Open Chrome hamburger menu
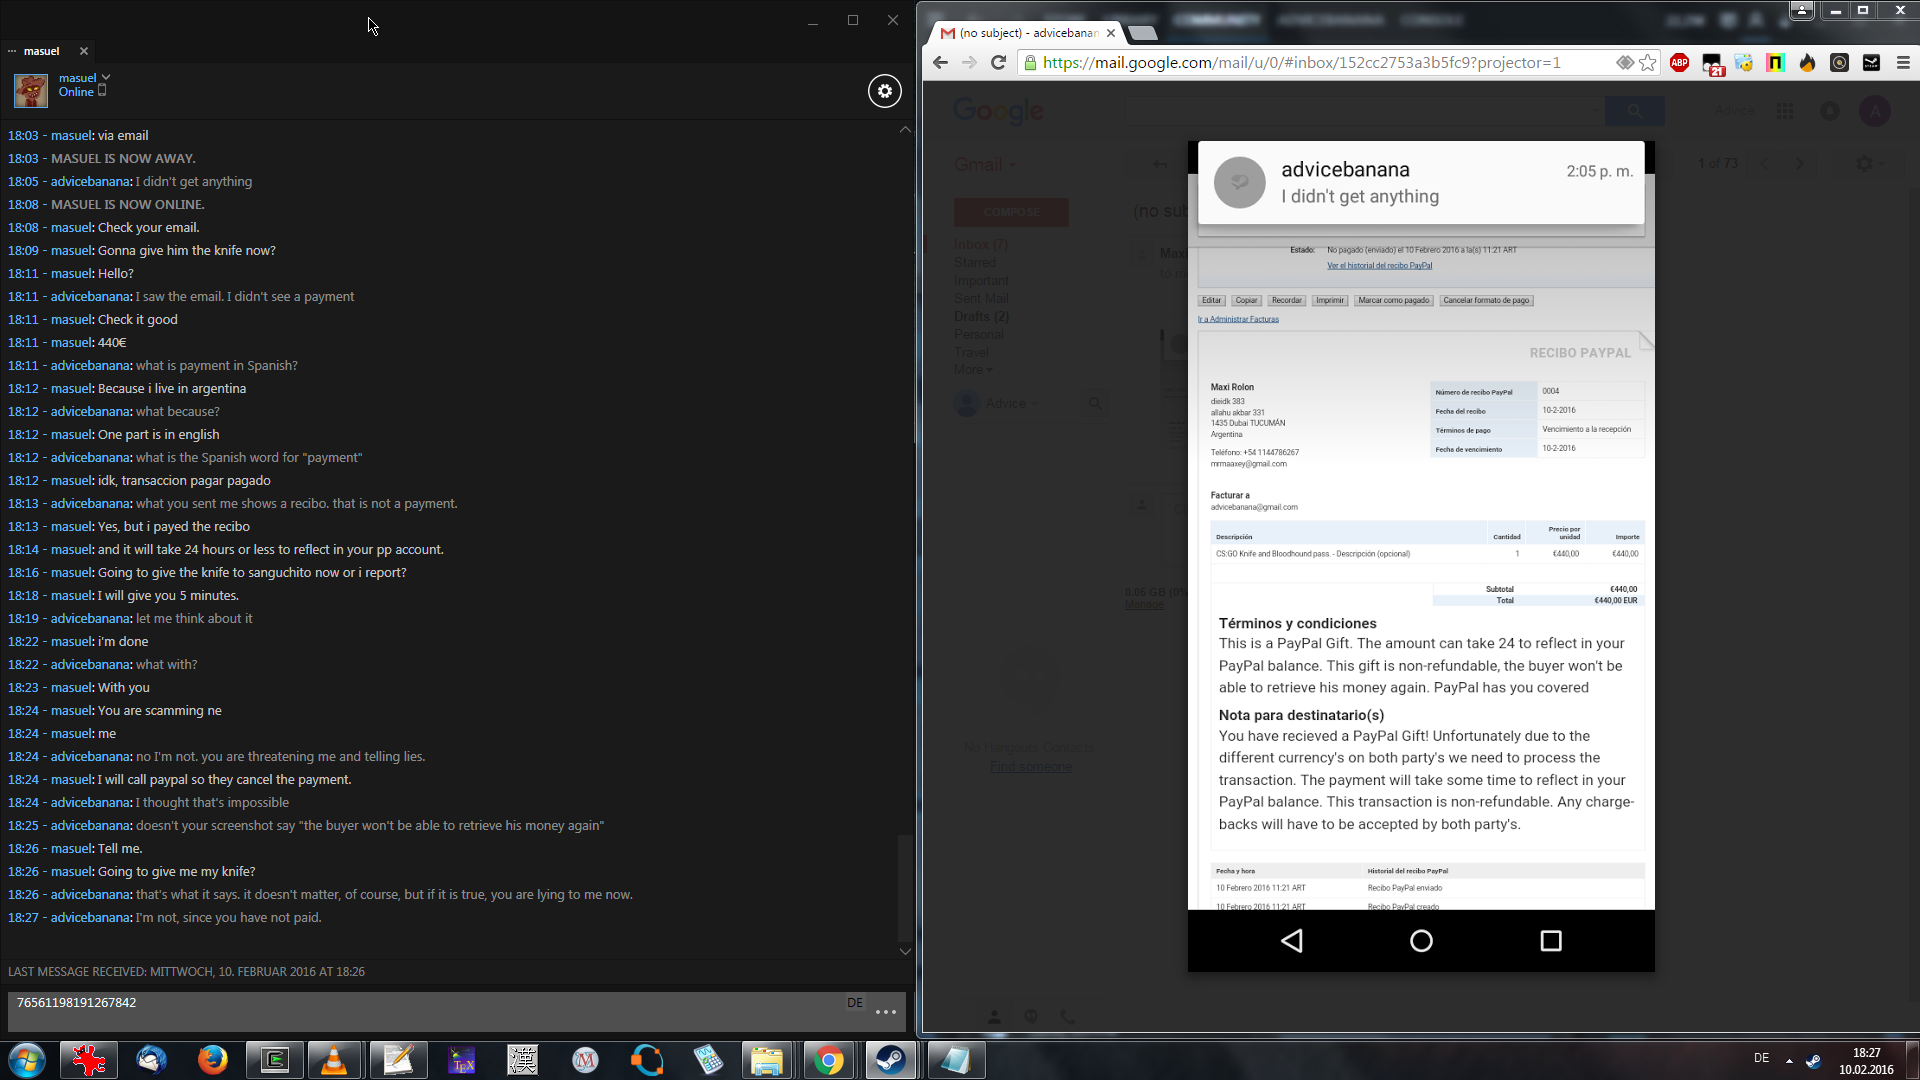 [x=1903, y=63]
